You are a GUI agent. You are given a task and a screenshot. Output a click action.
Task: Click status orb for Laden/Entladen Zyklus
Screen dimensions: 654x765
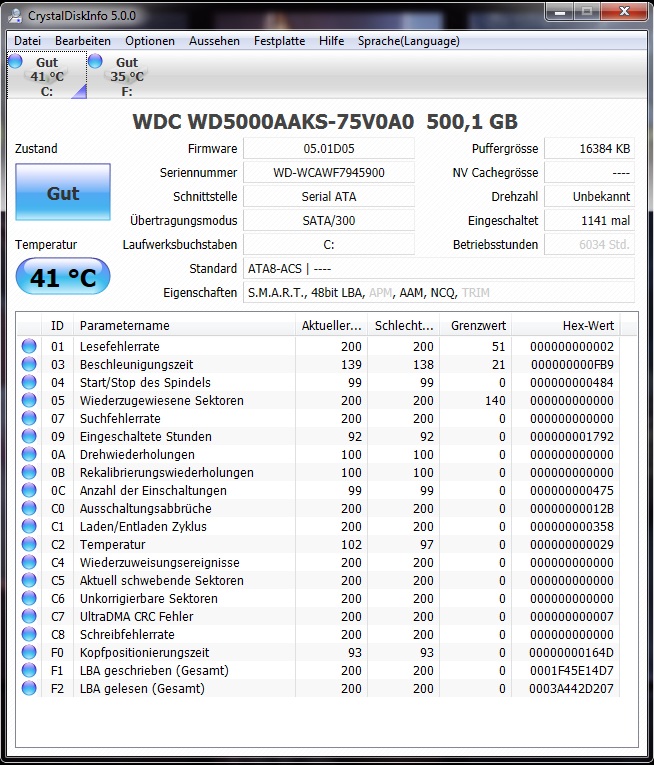coord(29,526)
